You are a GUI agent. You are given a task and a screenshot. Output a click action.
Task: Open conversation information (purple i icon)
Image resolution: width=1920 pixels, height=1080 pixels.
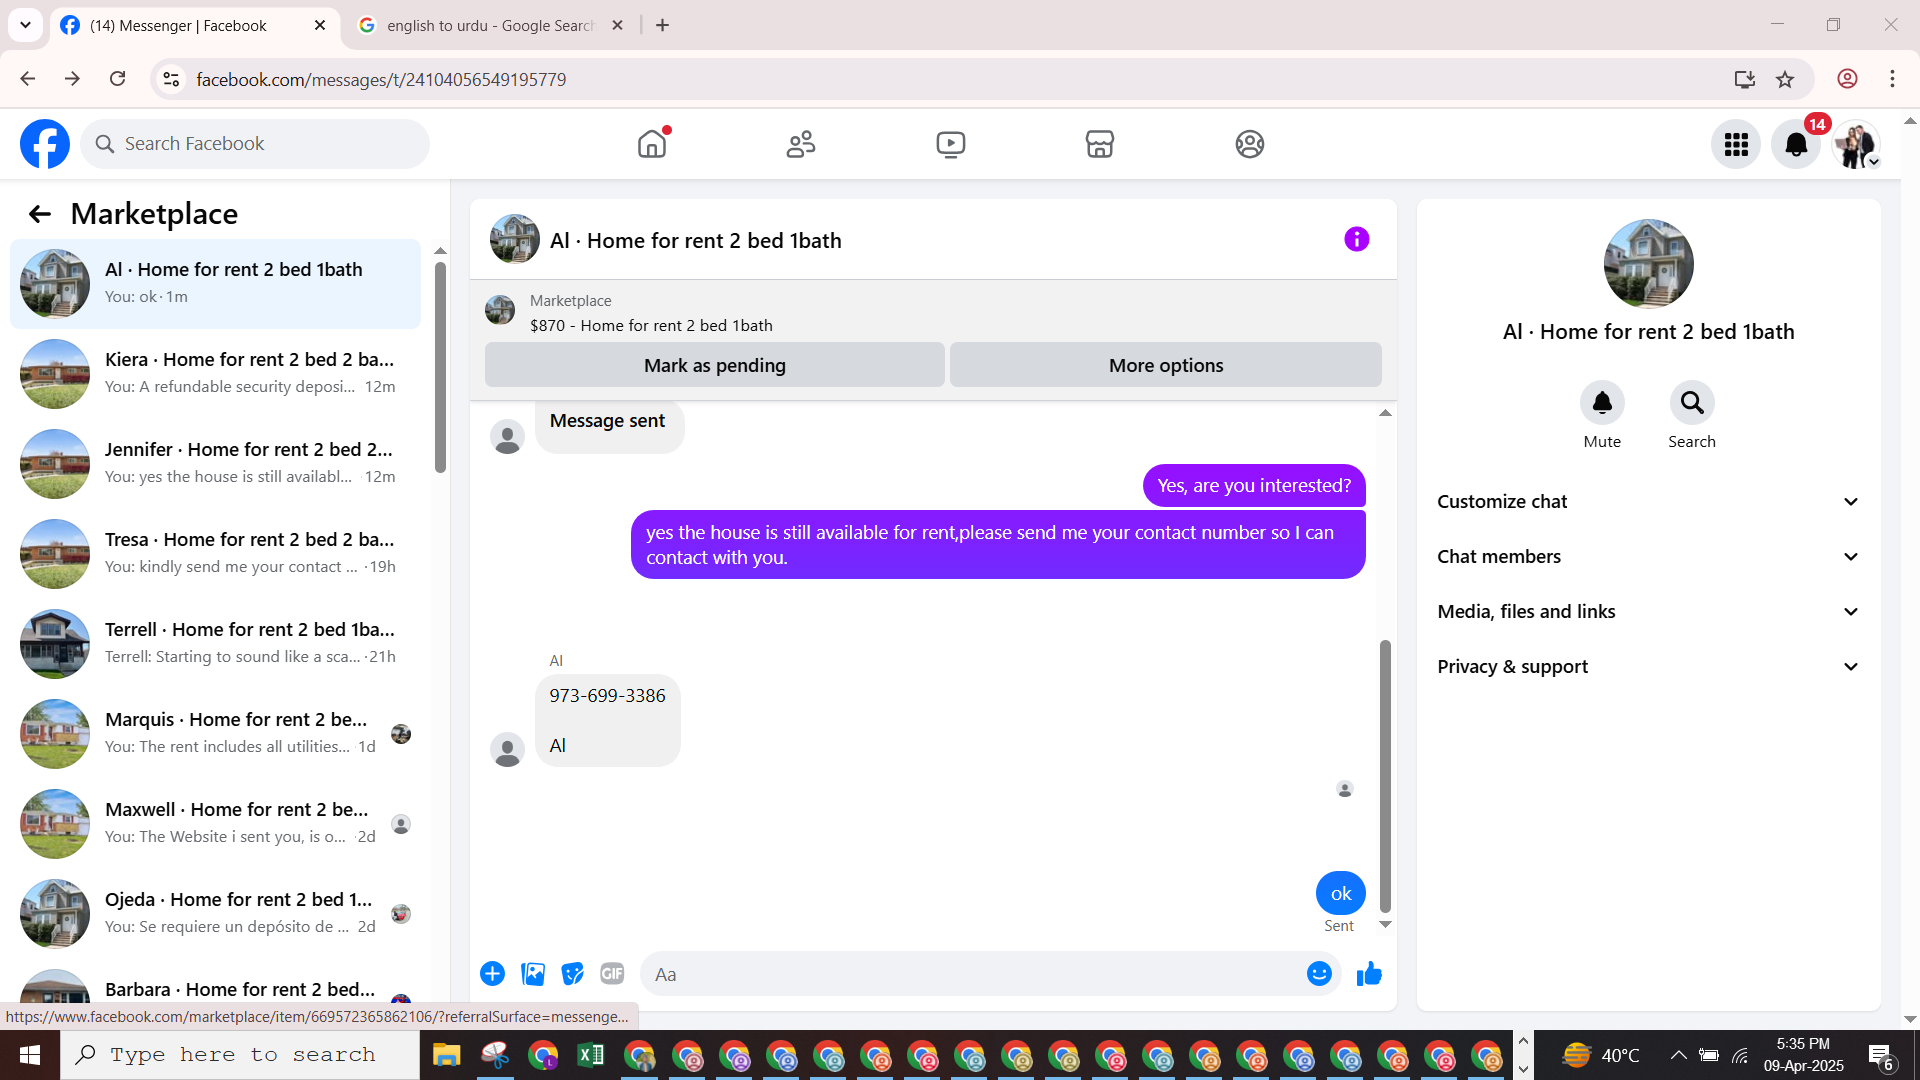[x=1356, y=239]
